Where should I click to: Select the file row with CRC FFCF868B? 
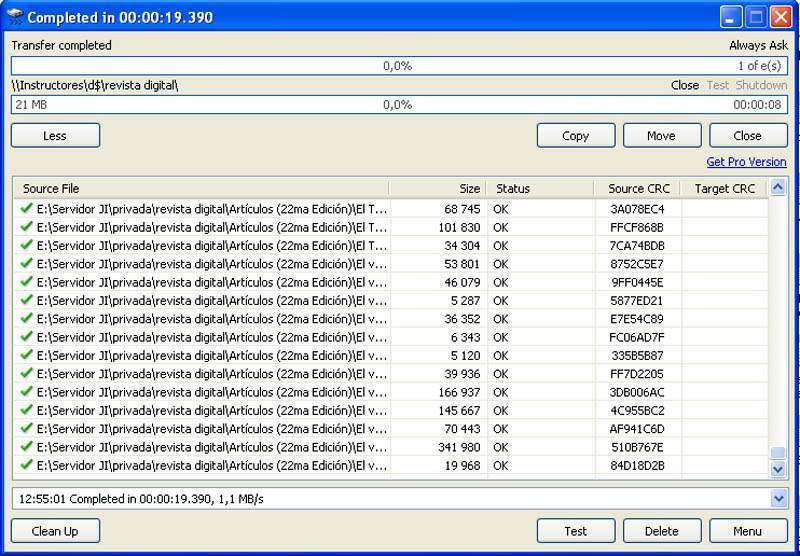pos(391,227)
